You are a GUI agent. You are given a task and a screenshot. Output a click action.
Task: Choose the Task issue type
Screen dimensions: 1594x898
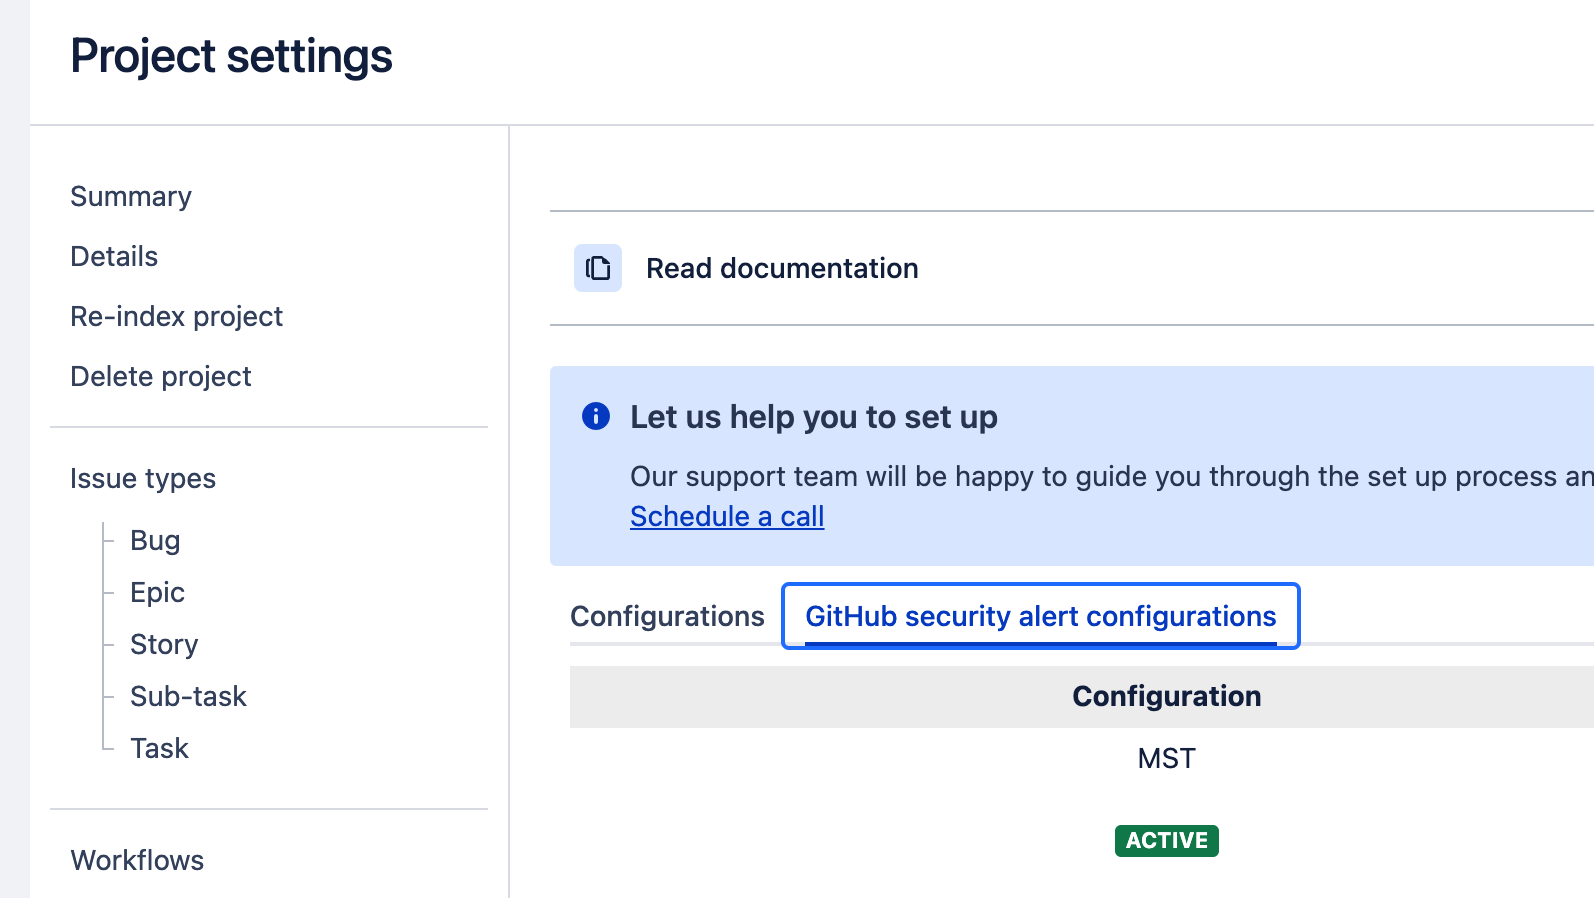159,749
